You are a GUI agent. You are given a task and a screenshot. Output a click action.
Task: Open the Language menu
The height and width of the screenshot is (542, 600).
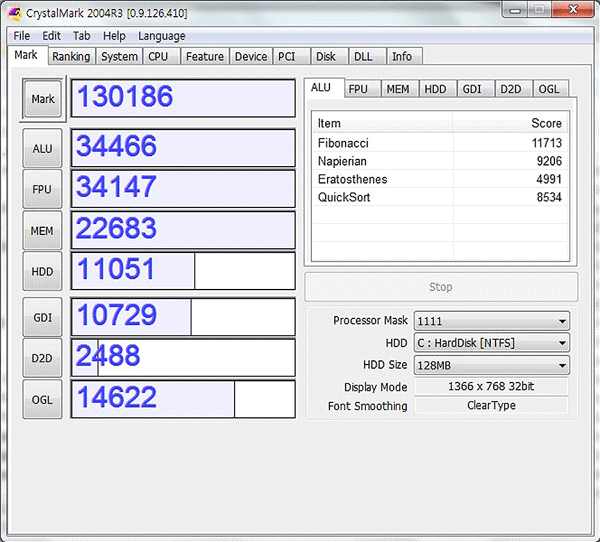161,36
